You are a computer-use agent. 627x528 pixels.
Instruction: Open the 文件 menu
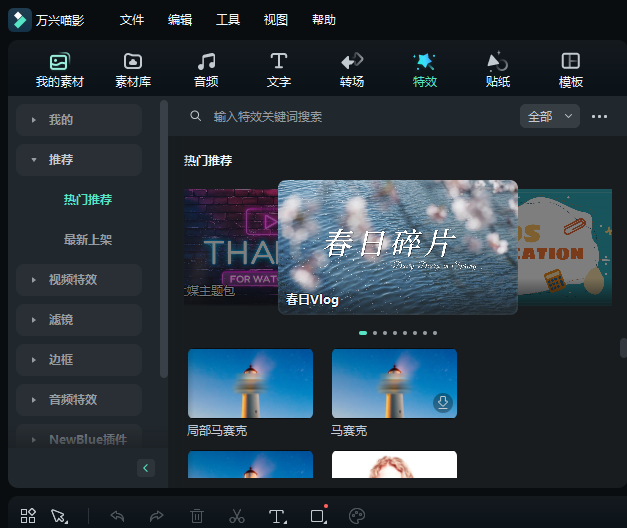(x=132, y=20)
